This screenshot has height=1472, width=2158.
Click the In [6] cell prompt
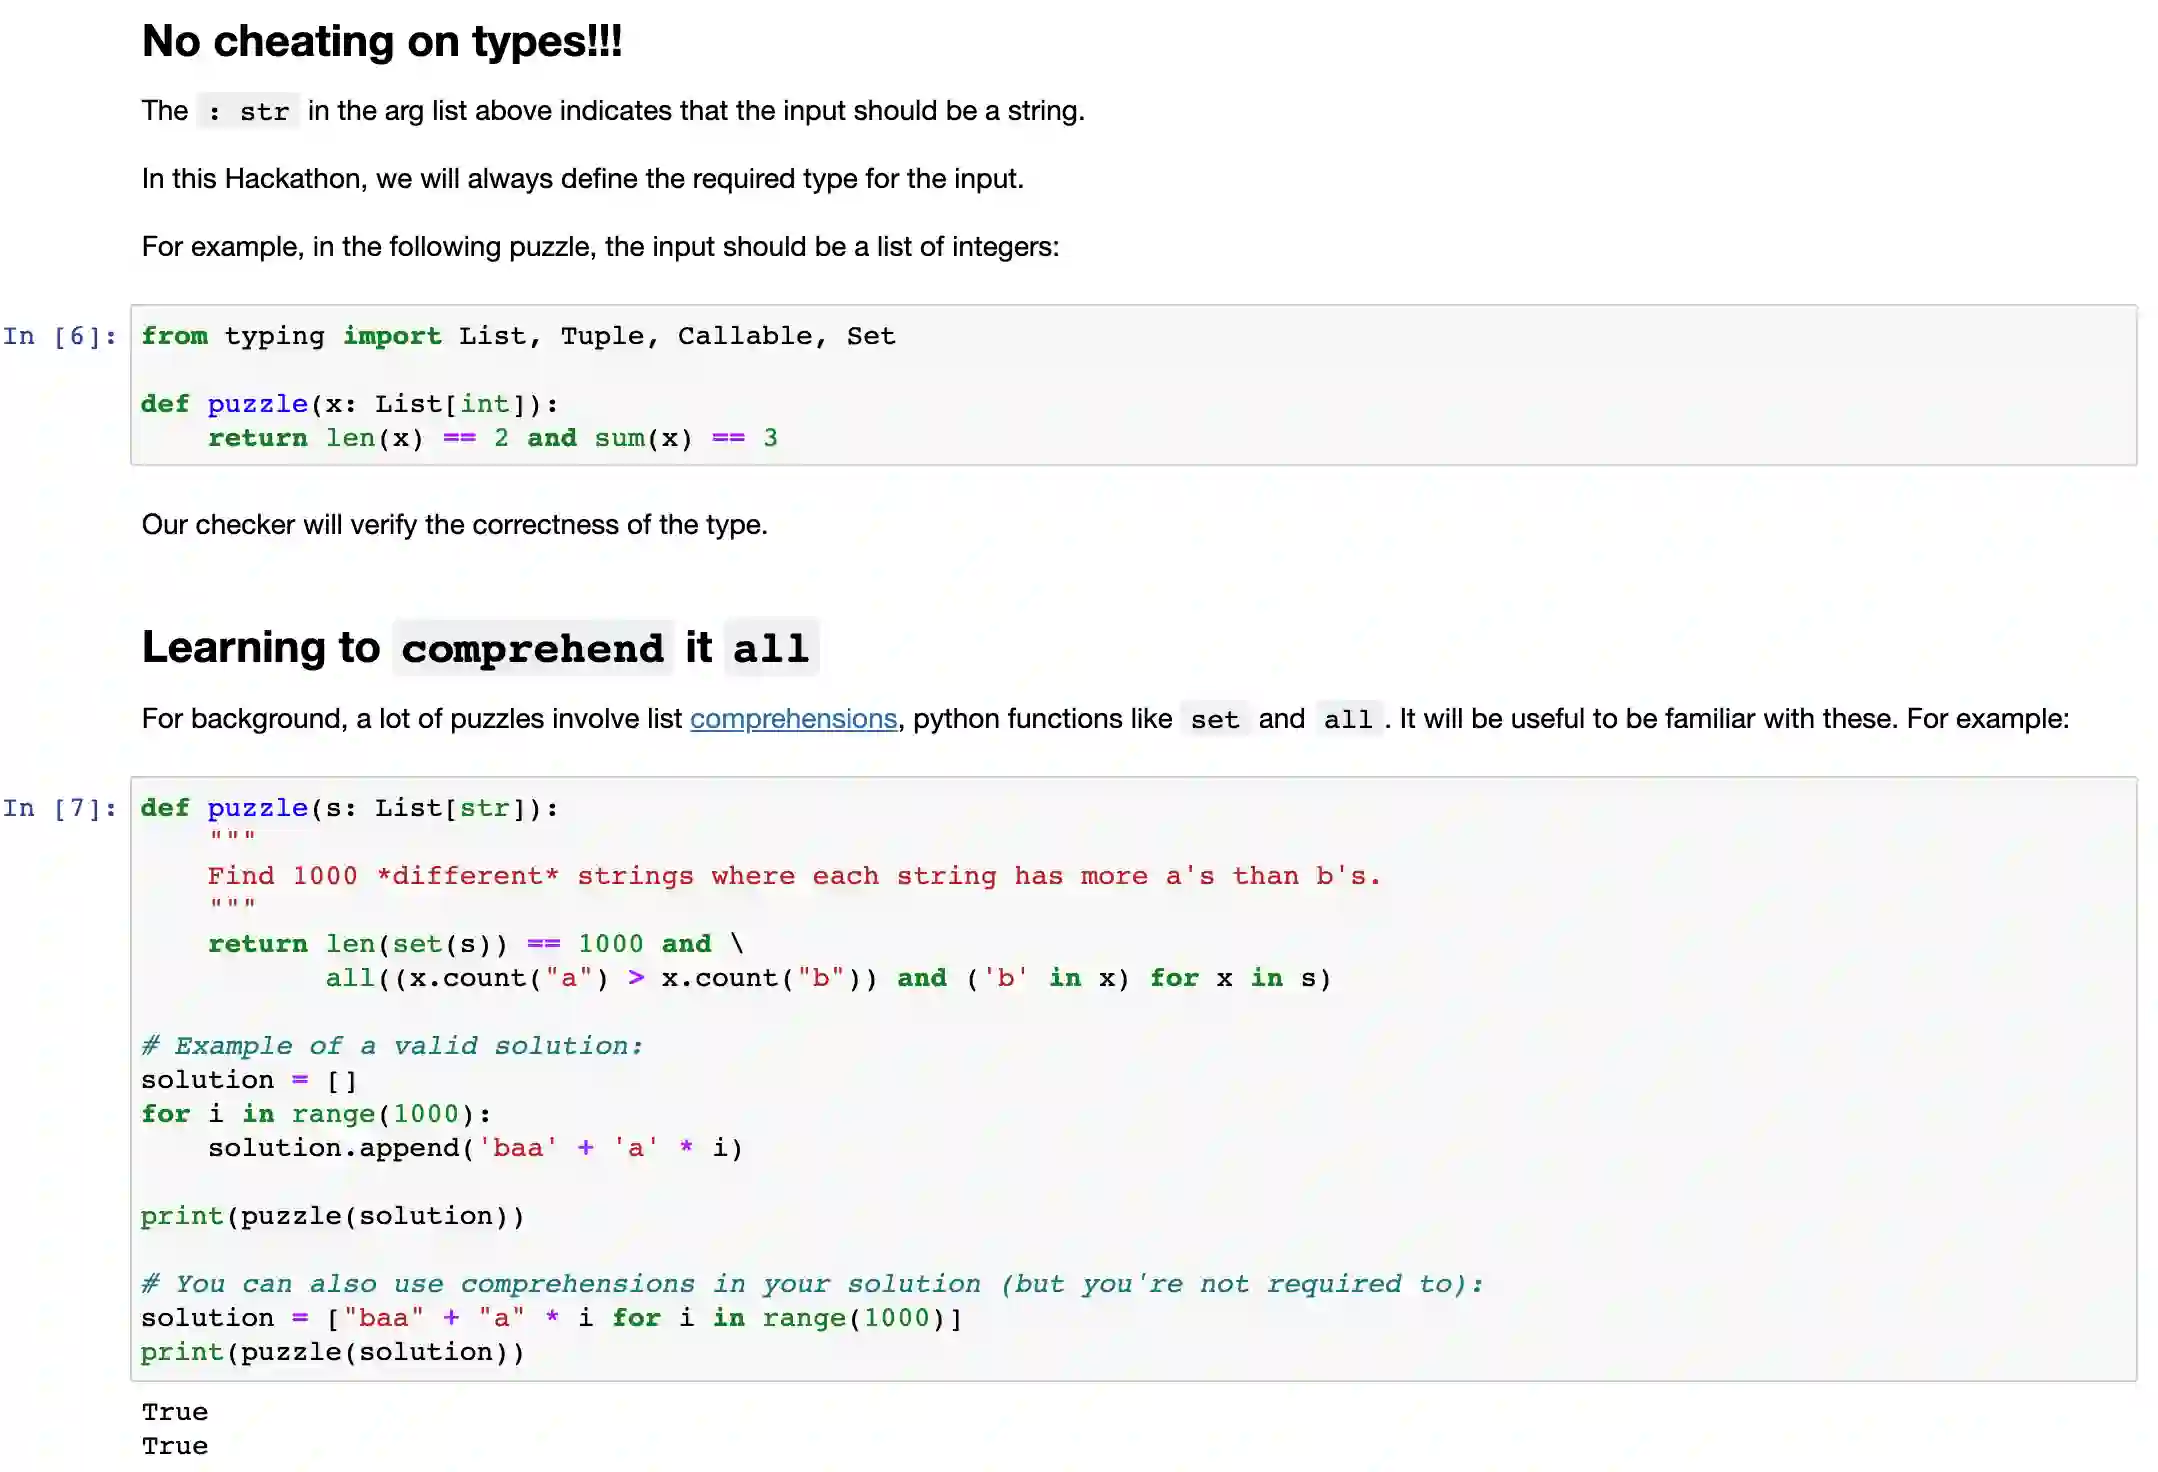pyautogui.click(x=59, y=337)
